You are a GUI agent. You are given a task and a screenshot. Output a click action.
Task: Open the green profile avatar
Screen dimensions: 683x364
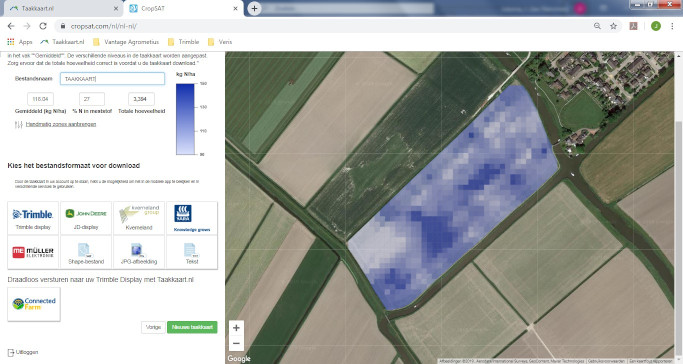[x=656, y=26]
